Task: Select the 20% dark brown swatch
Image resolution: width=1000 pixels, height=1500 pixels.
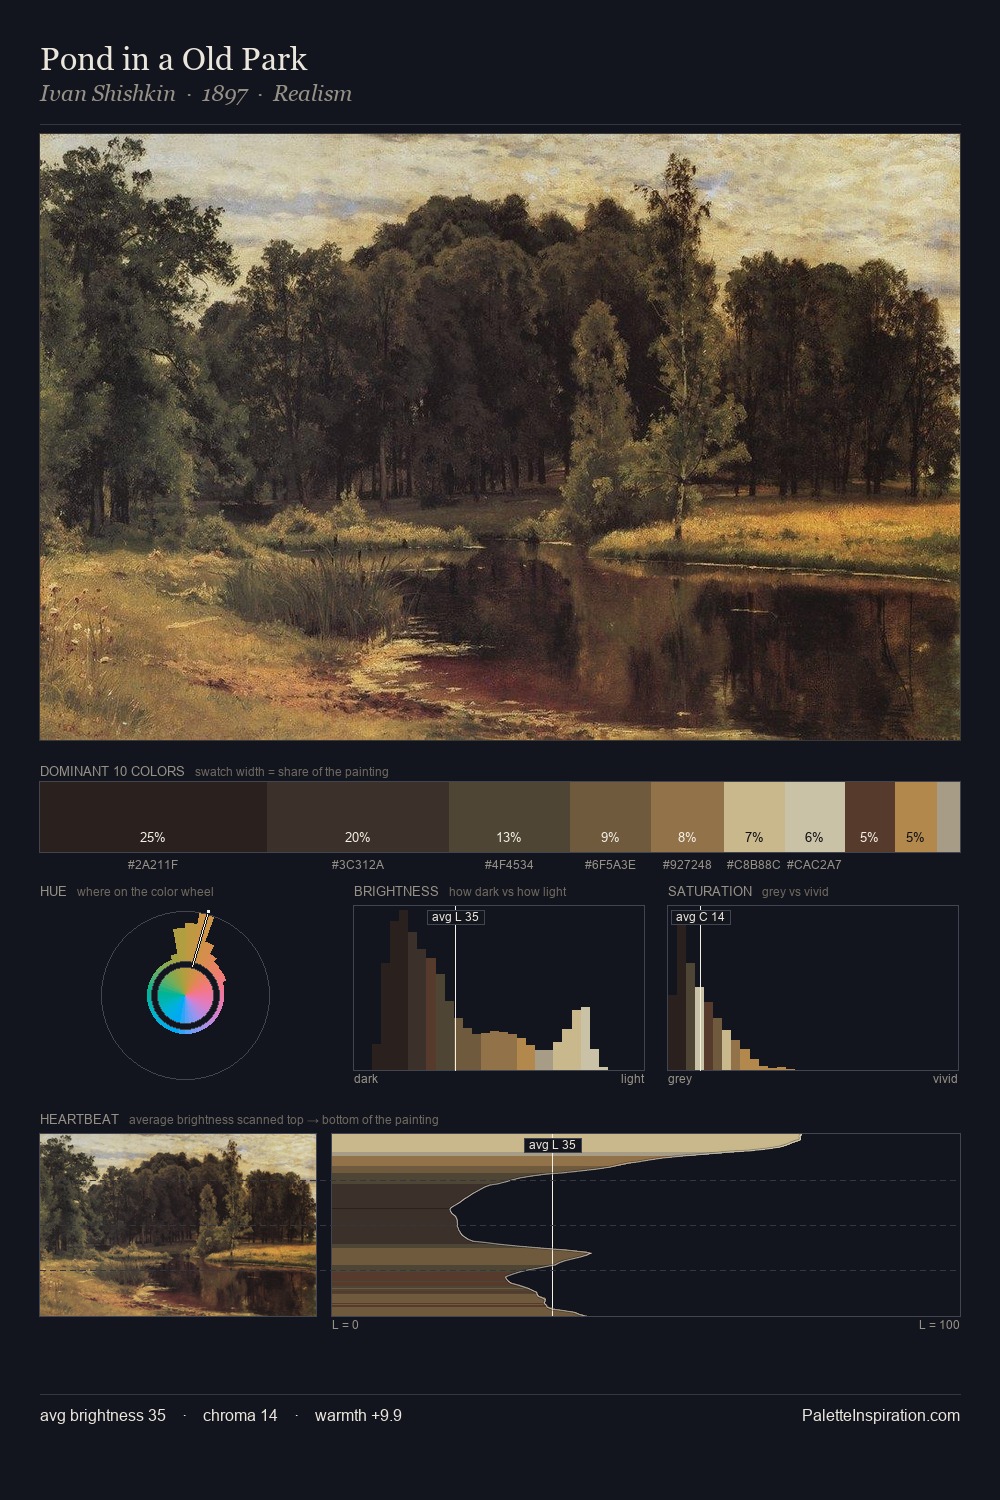Action: click(x=358, y=817)
